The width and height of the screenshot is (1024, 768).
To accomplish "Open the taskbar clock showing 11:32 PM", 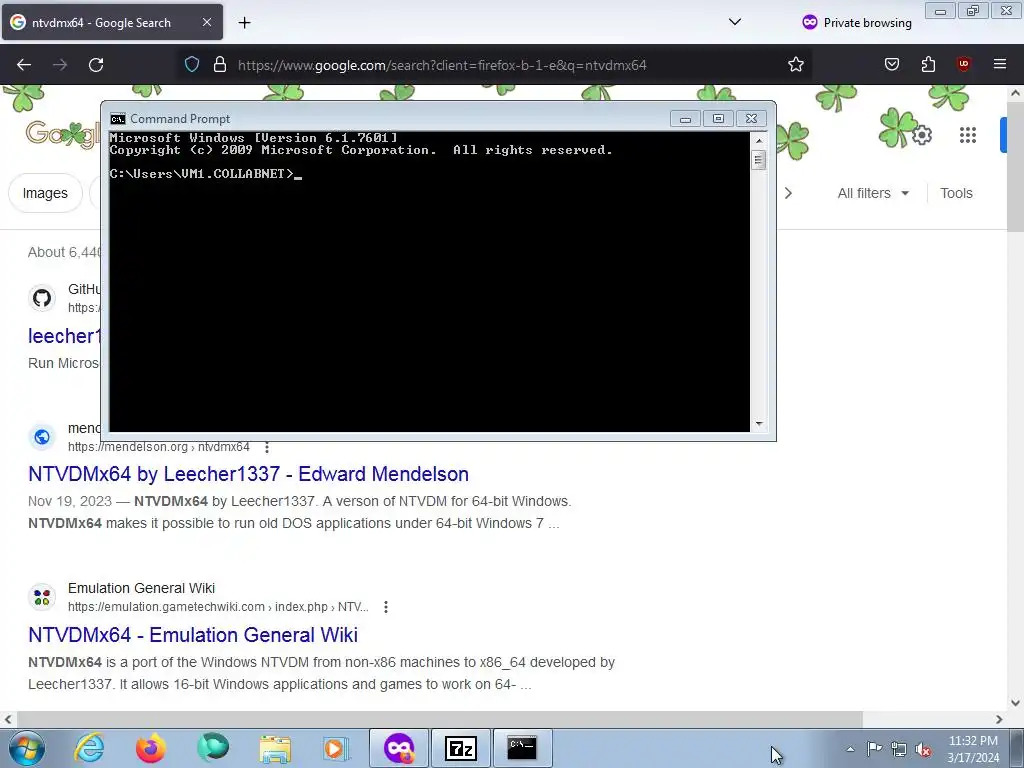I will (973, 749).
